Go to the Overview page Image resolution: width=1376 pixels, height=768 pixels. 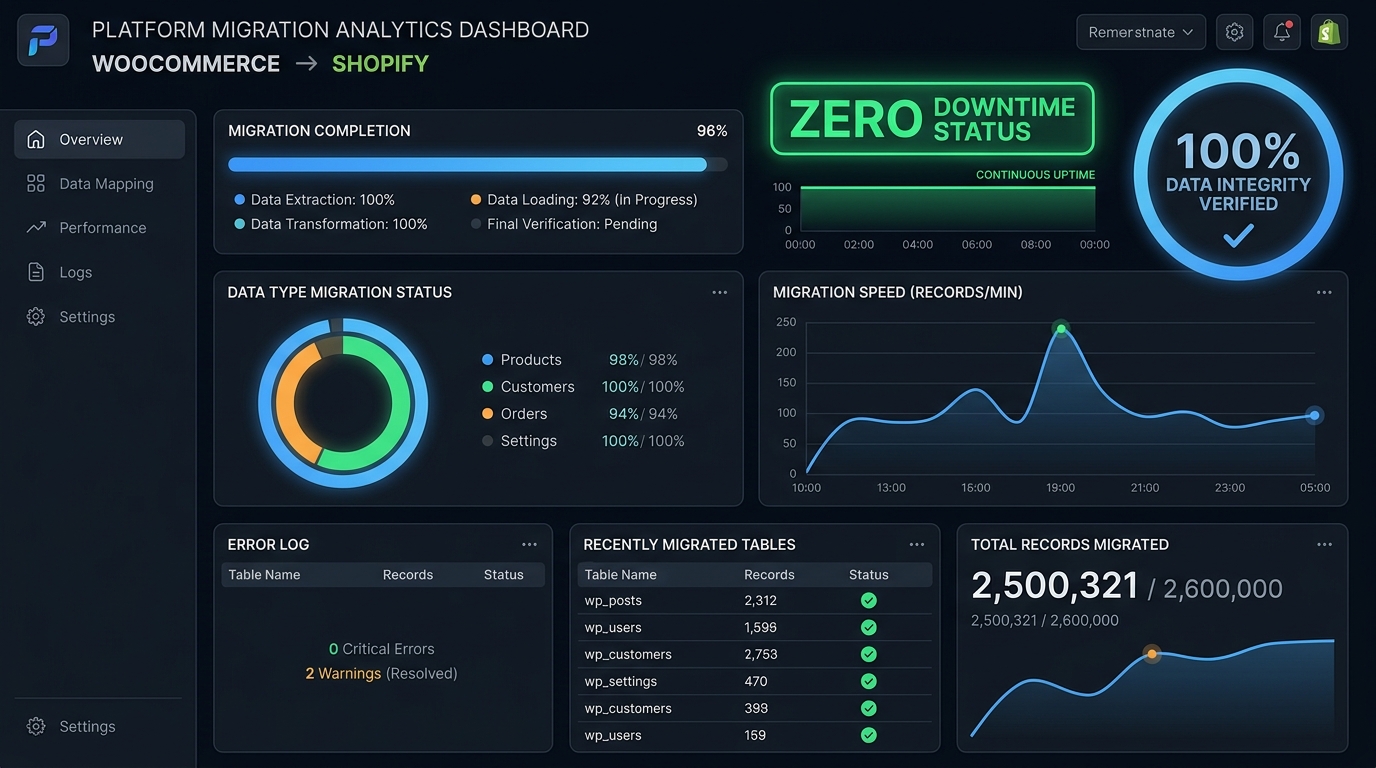pyautogui.click(x=100, y=140)
